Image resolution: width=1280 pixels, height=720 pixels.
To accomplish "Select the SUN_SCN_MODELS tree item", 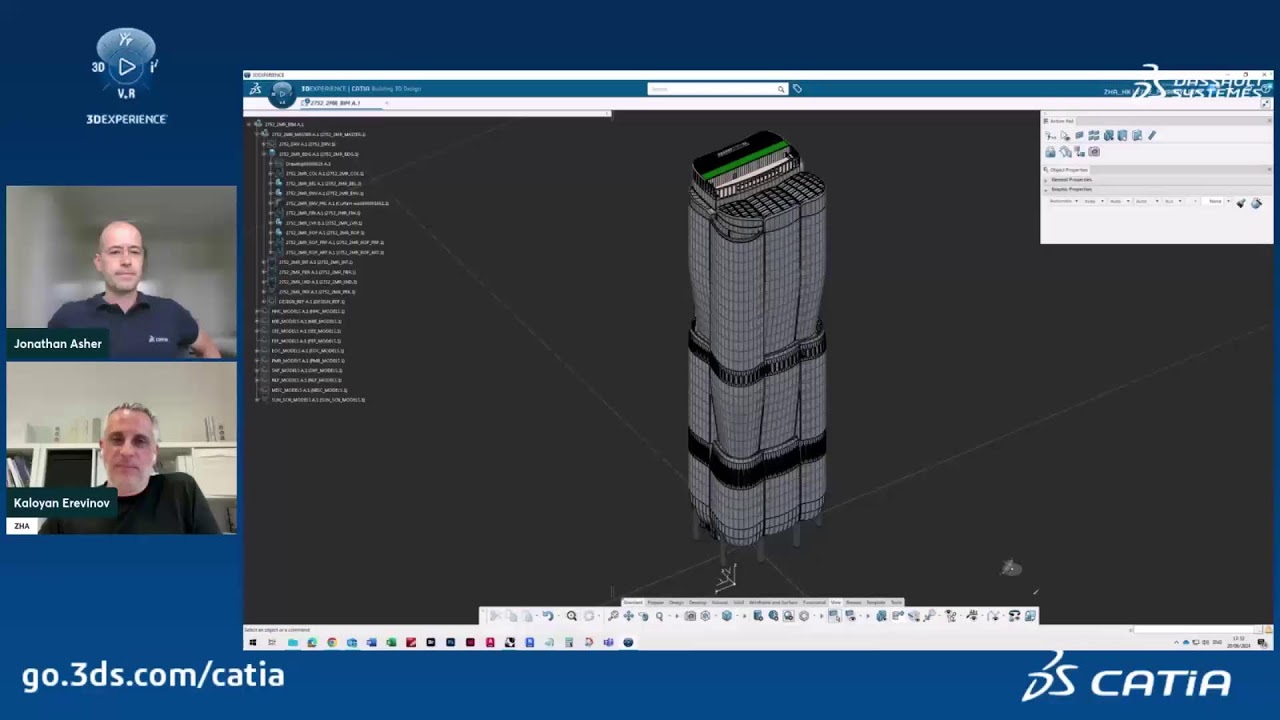I will click(x=318, y=400).
